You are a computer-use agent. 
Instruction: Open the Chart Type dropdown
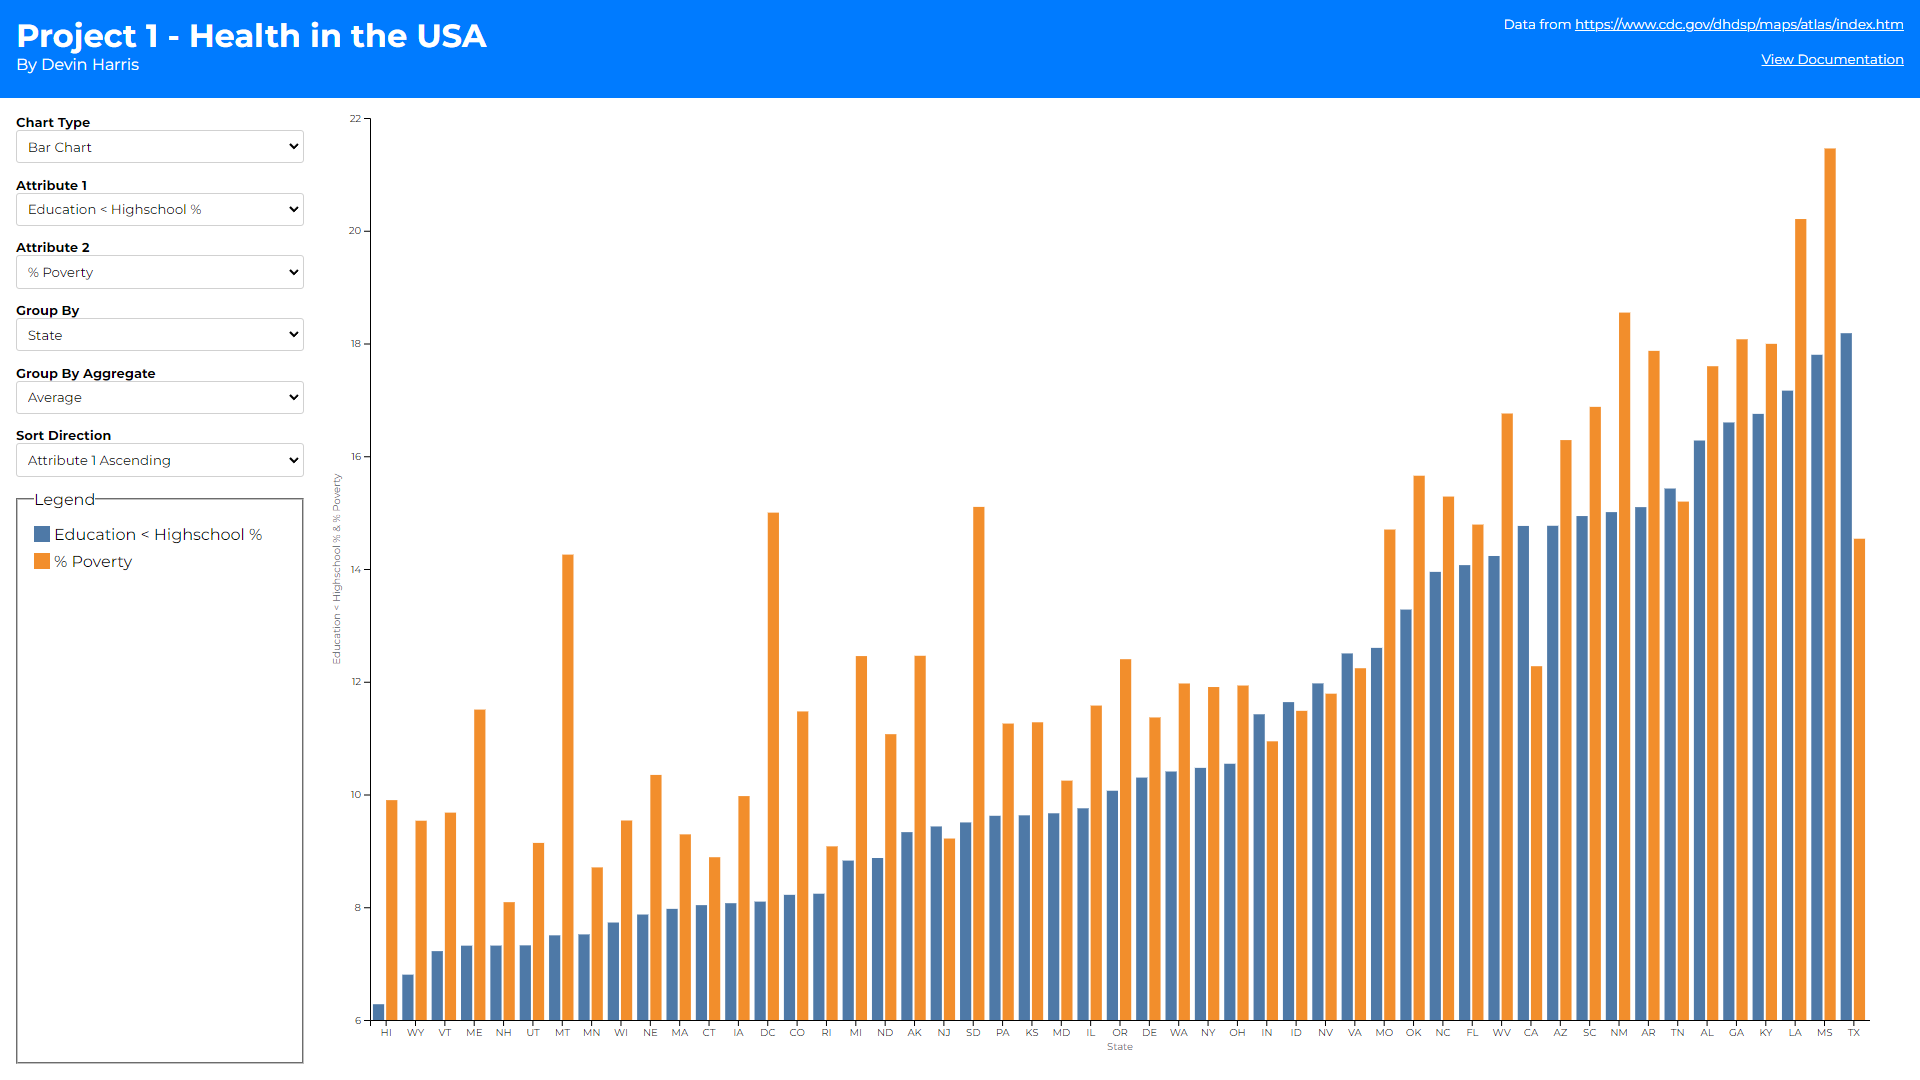[x=160, y=147]
